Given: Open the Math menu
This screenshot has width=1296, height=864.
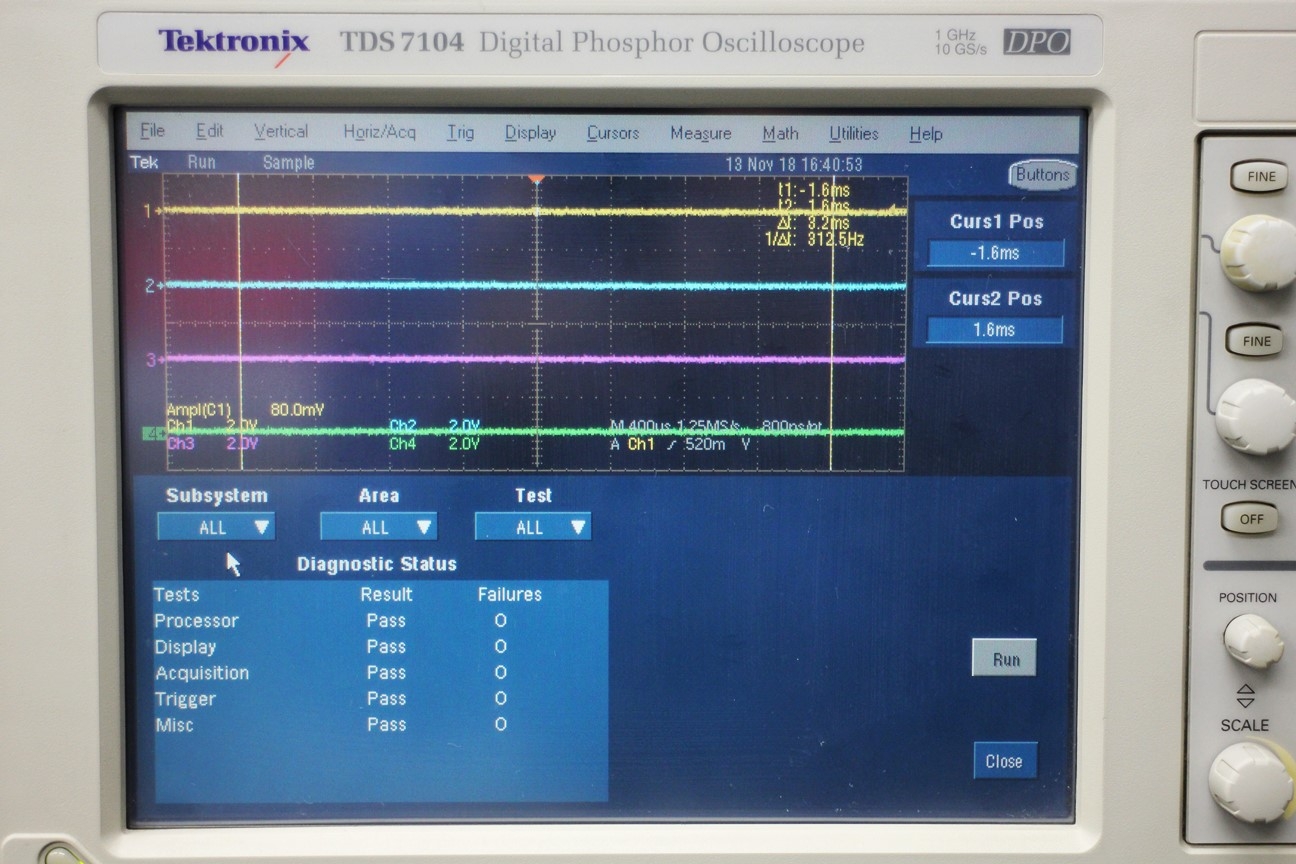Looking at the screenshot, I should pyautogui.click(x=780, y=134).
